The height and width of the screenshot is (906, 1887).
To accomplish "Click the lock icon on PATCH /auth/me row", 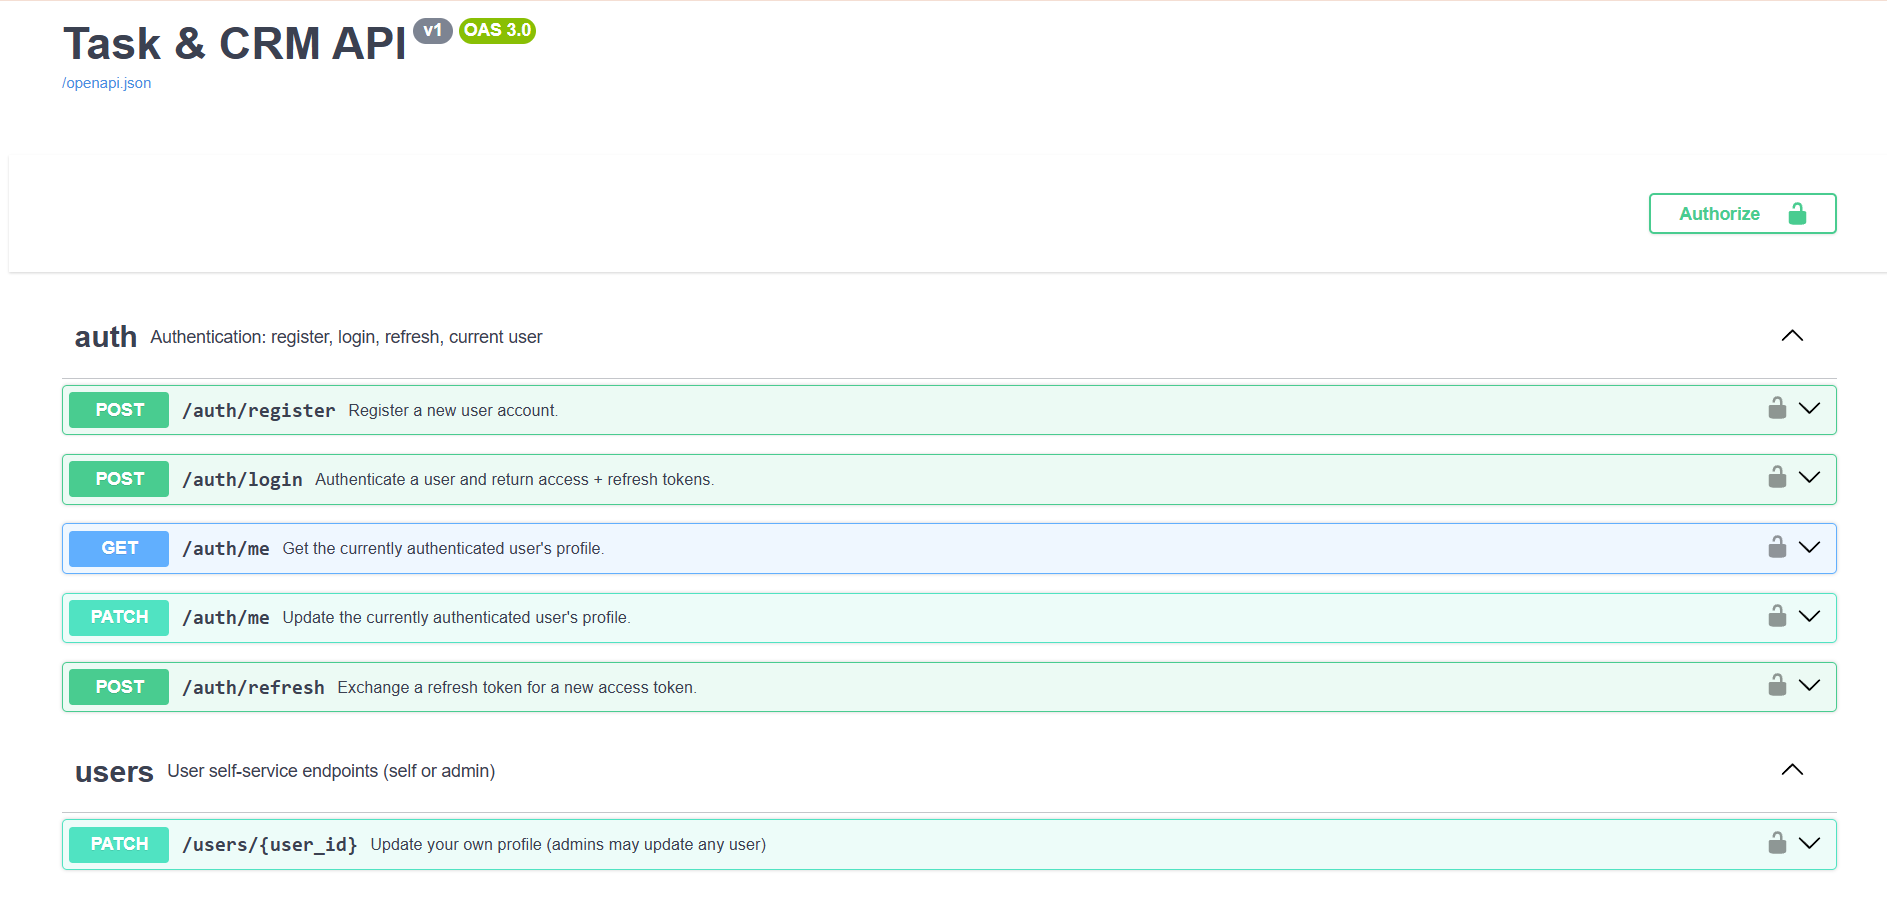I will pyautogui.click(x=1777, y=616).
